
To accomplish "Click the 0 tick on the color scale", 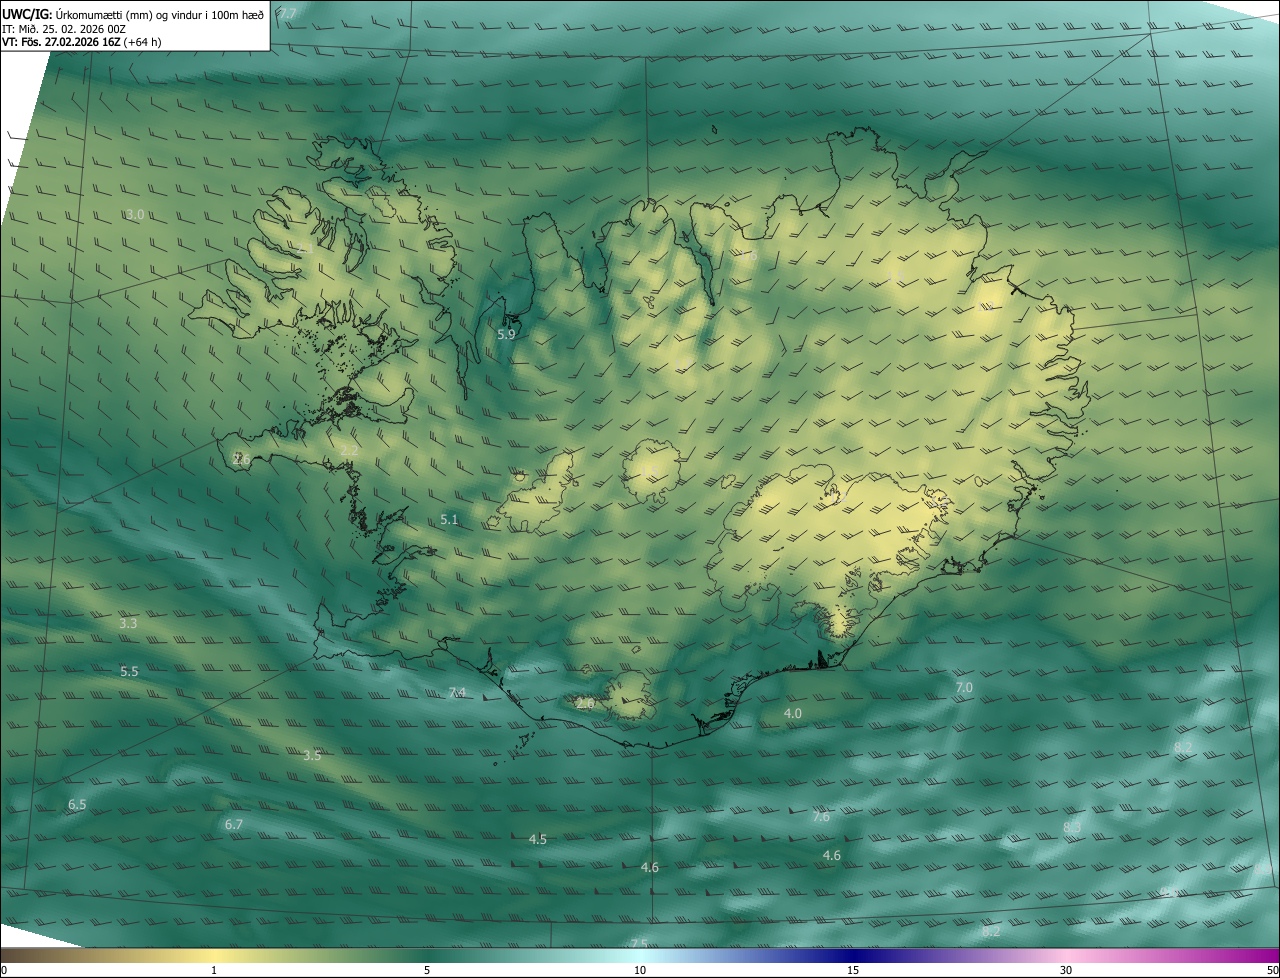I will click(4, 970).
